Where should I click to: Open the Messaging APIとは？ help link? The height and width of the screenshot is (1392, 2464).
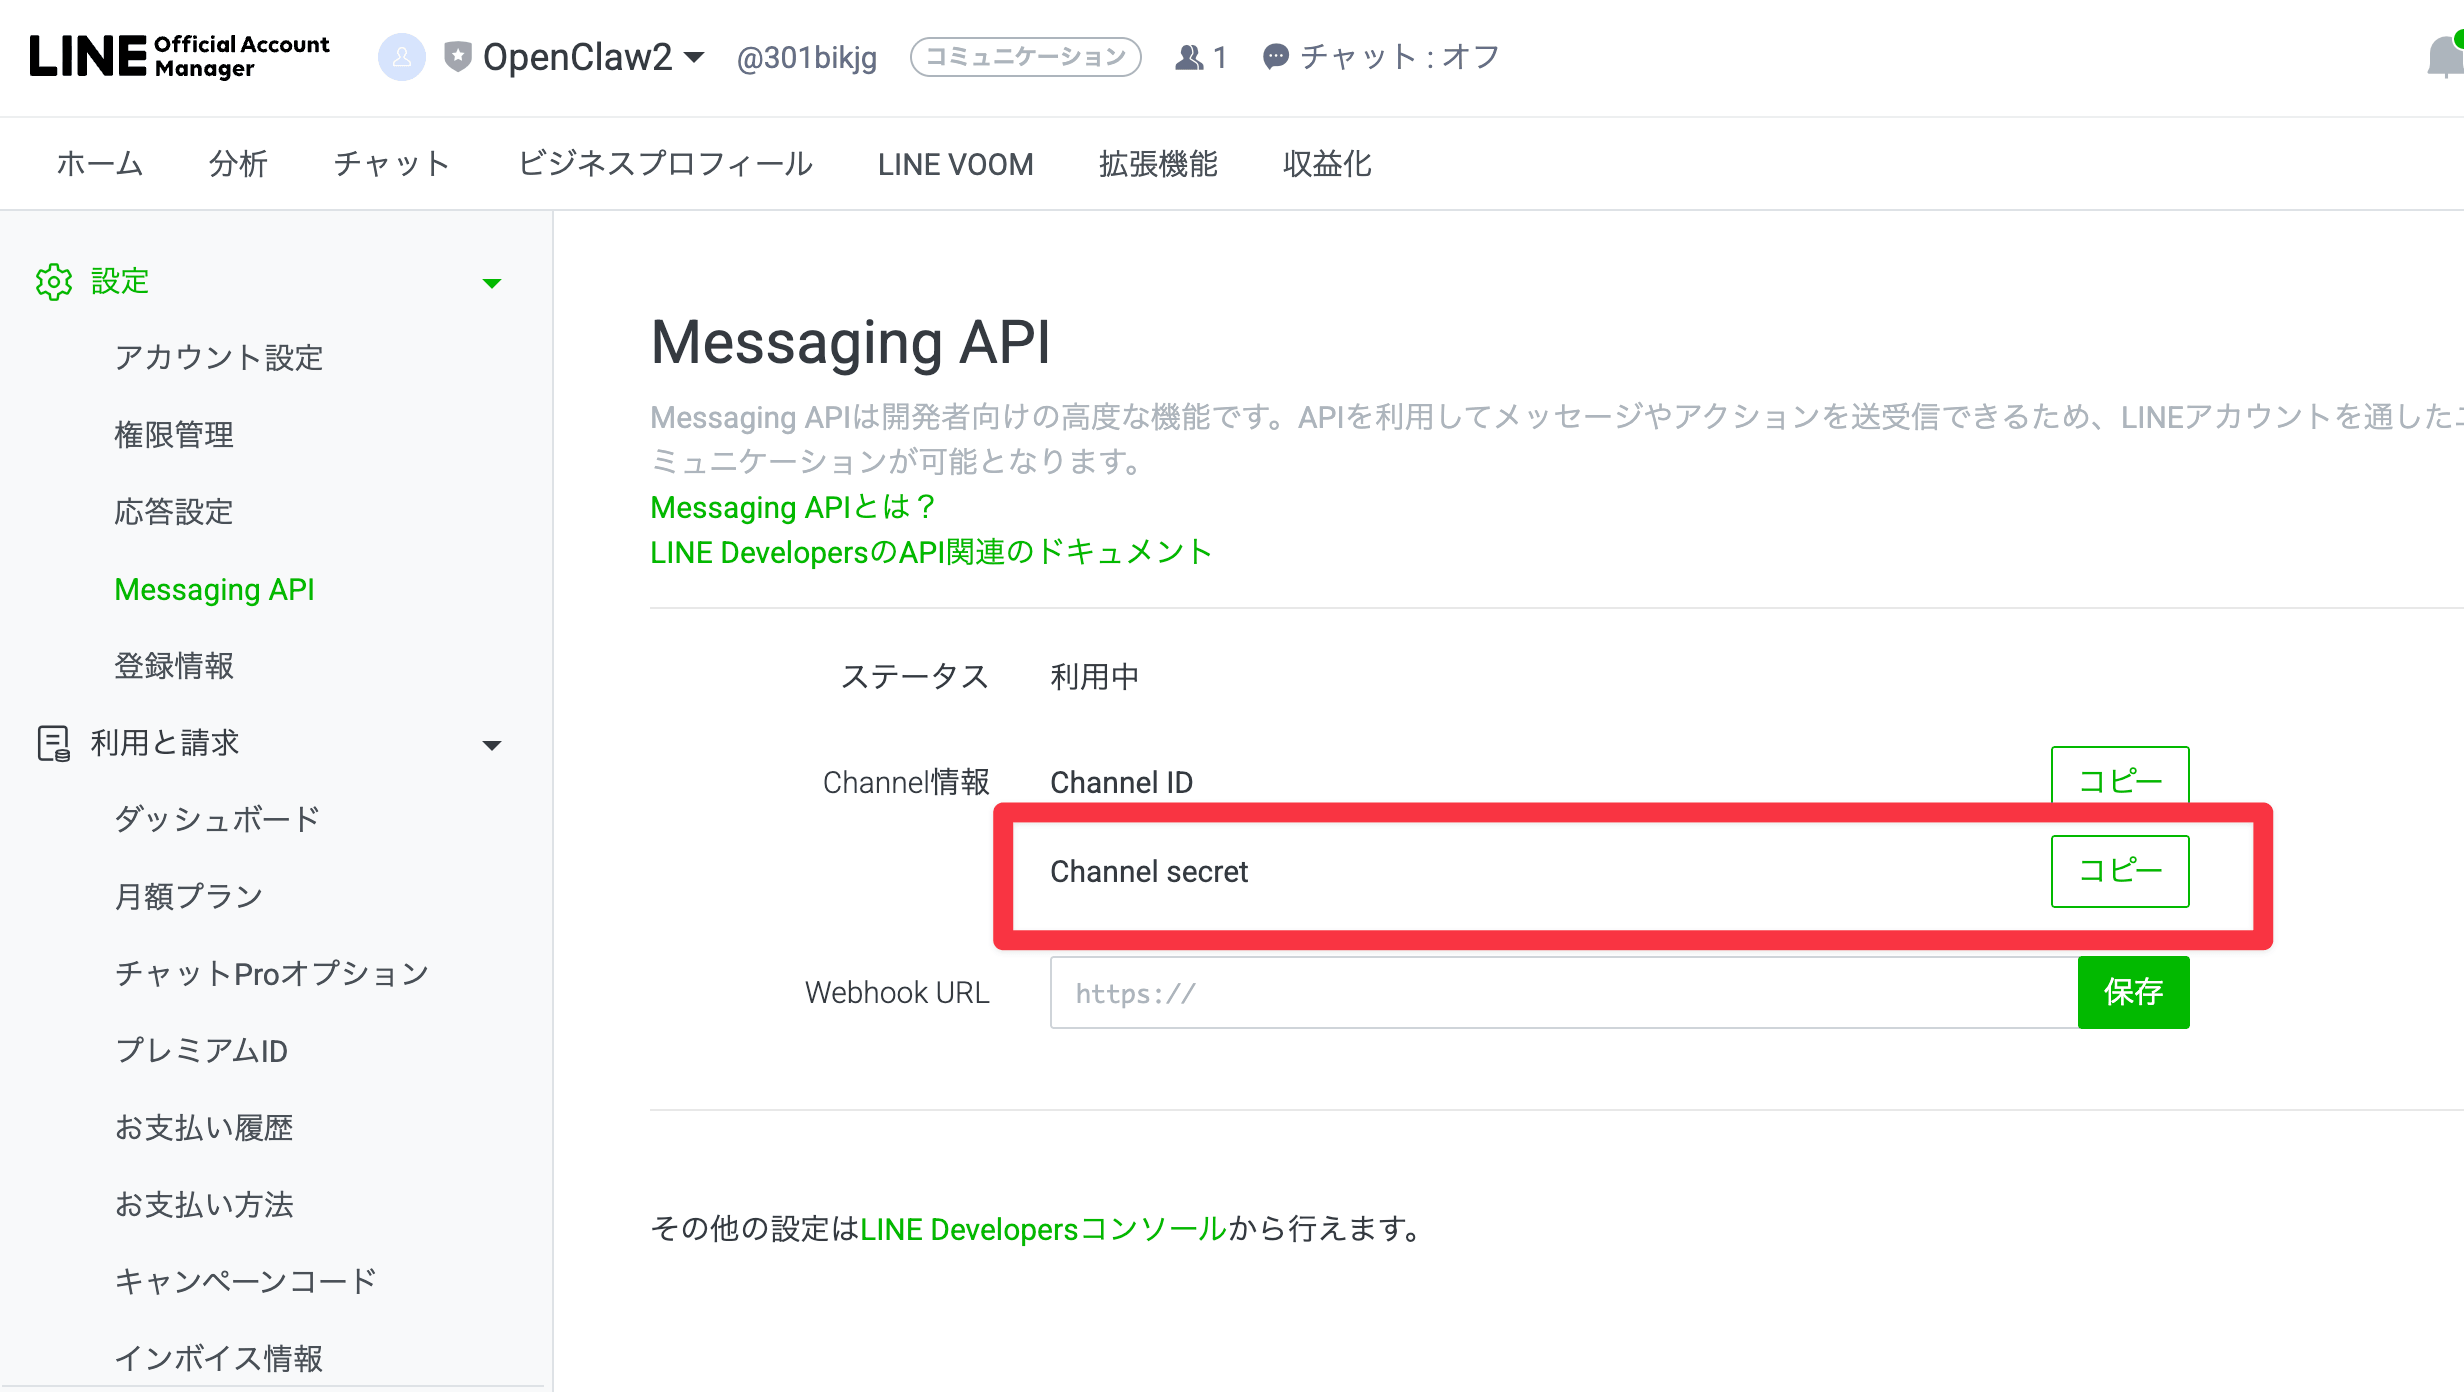coord(792,507)
